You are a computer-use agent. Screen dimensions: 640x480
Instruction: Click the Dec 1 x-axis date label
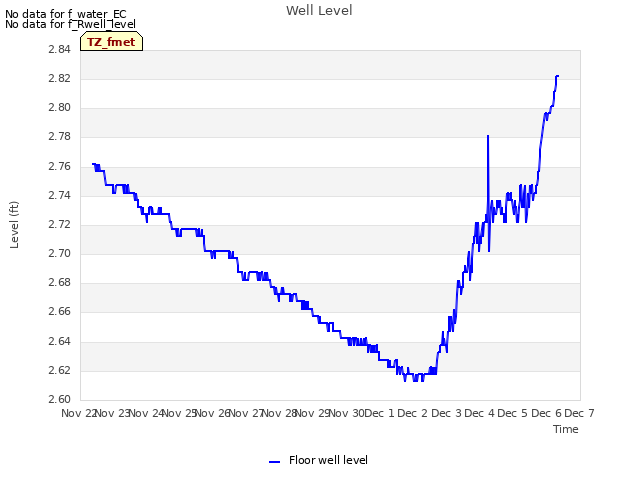pos(379,413)
